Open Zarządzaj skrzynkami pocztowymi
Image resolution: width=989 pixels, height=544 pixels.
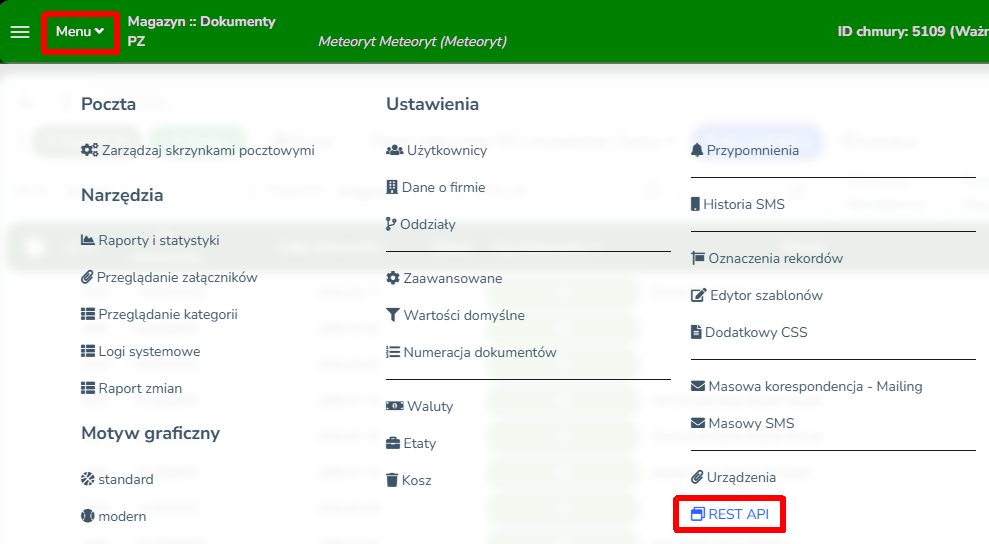(207, 150)
